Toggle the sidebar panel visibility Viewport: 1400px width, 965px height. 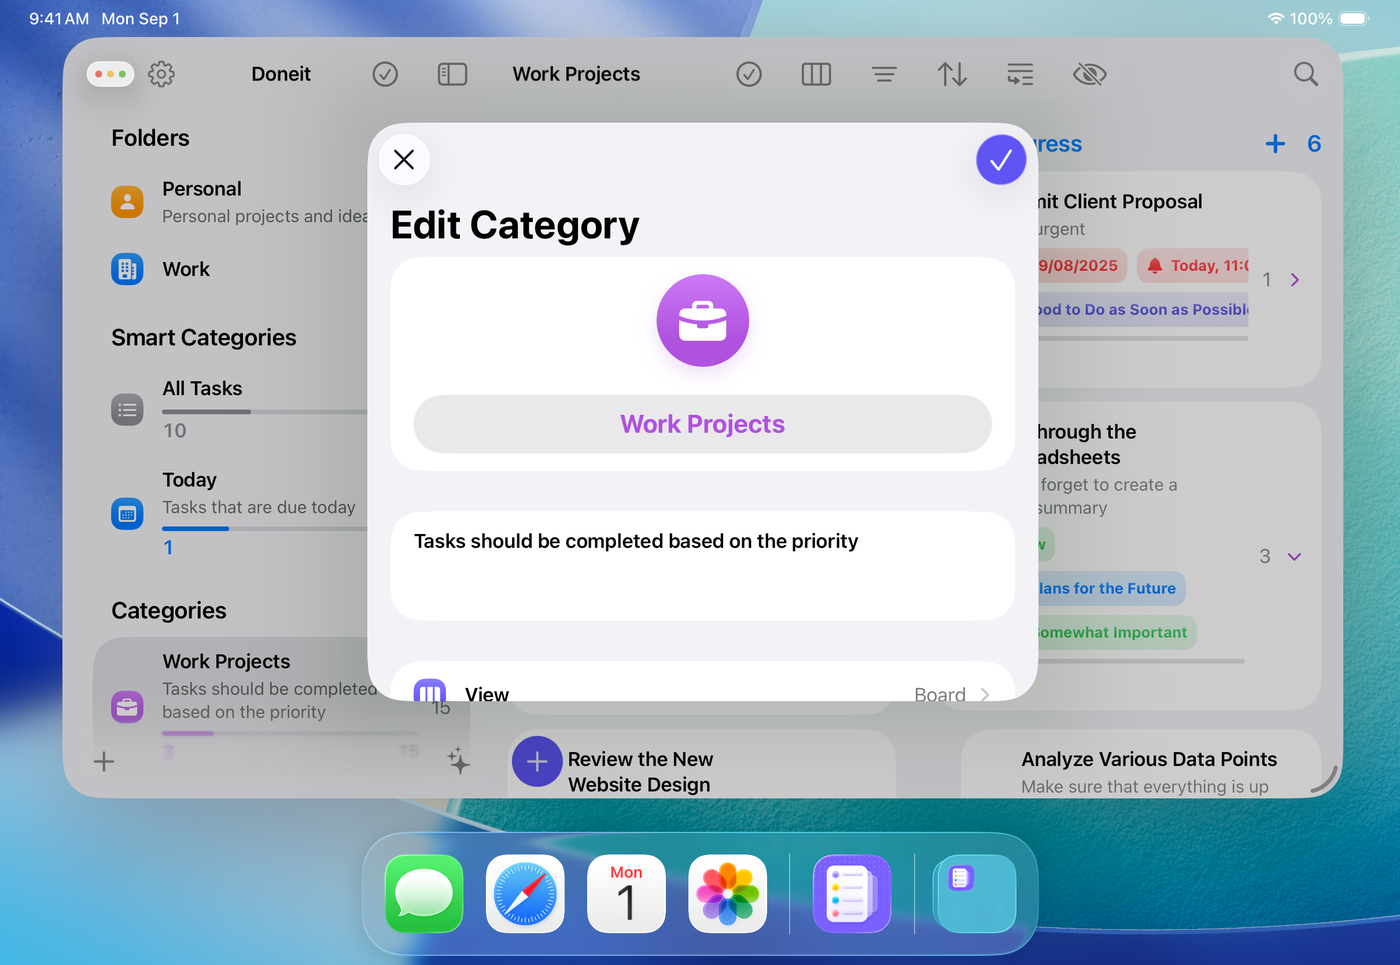click(452, 74)
